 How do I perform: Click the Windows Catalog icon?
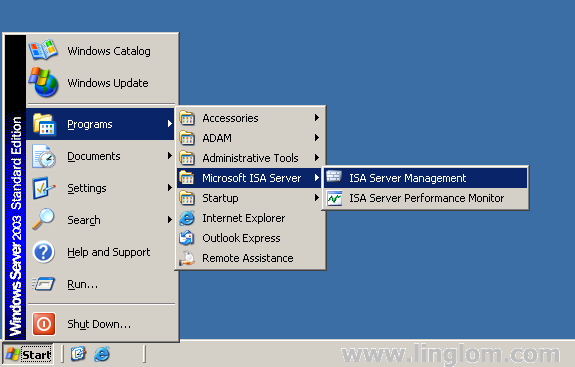pos(43,50)
